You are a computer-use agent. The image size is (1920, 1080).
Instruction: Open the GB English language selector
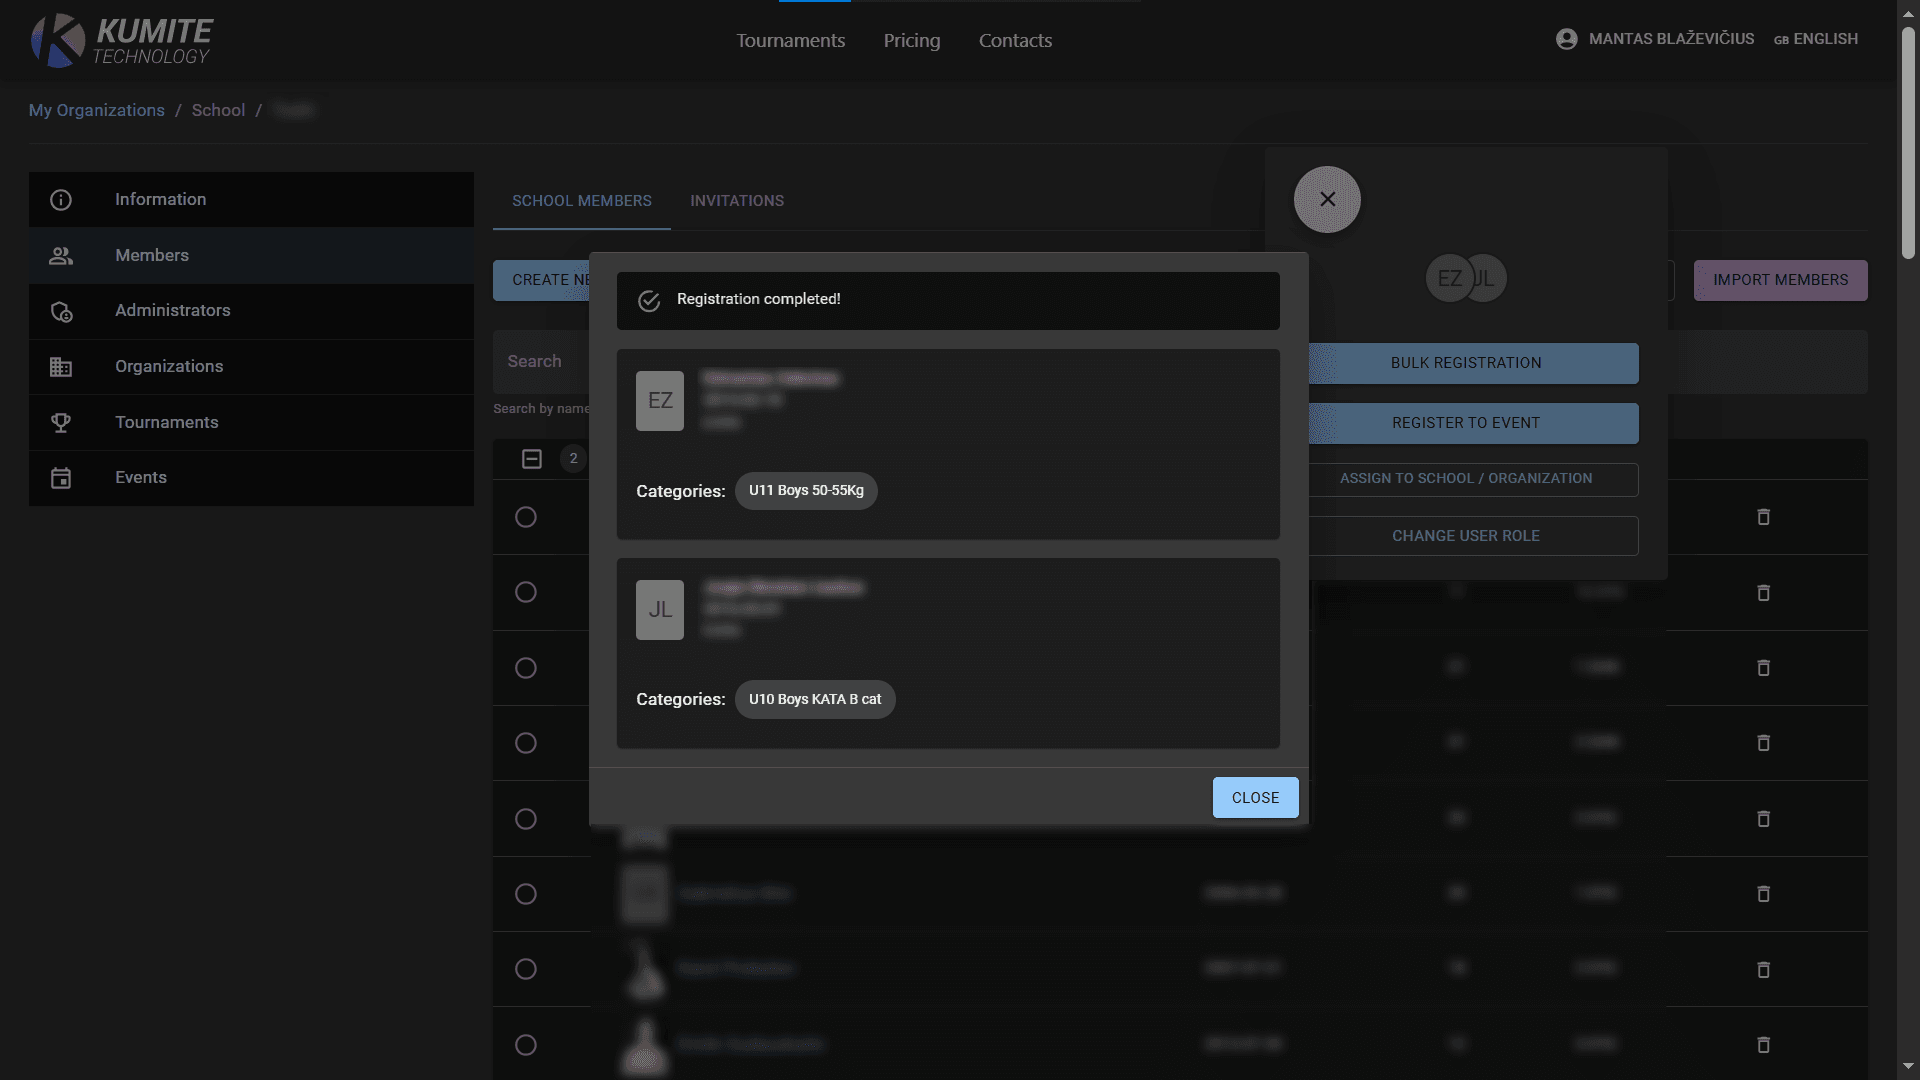pos(1815,39)
